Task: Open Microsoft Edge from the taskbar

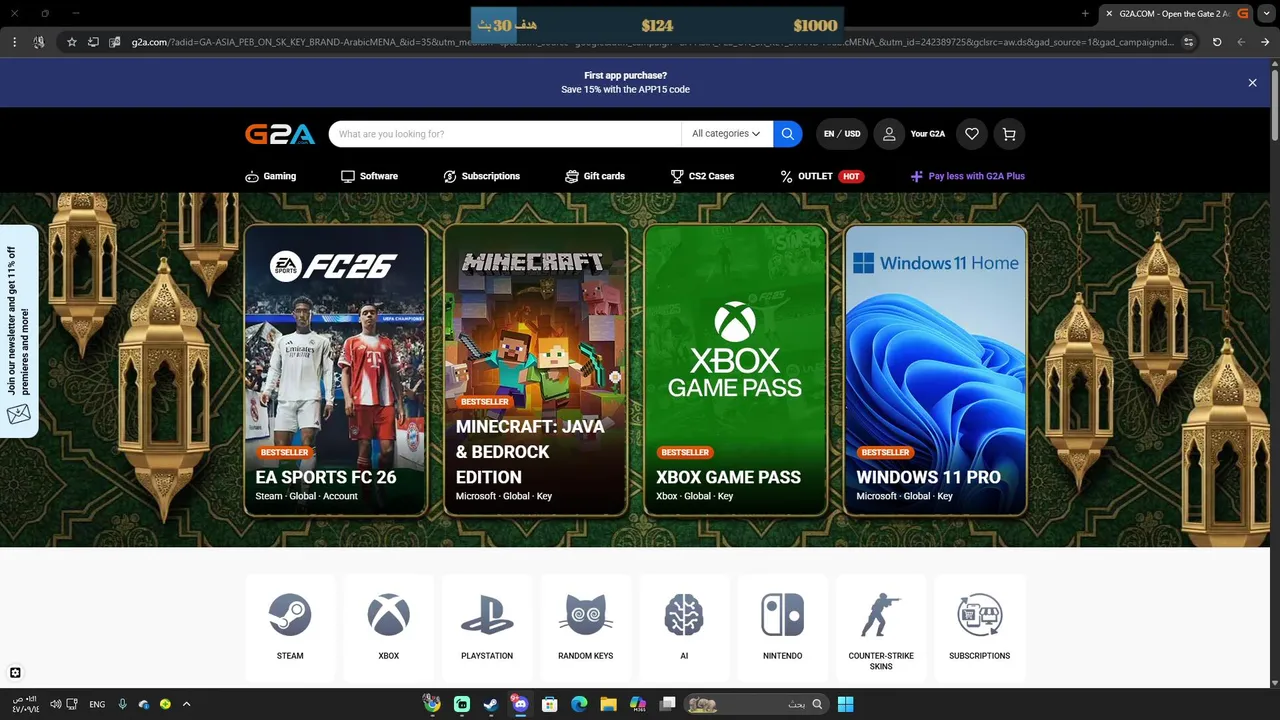Action: pos(579,704)
